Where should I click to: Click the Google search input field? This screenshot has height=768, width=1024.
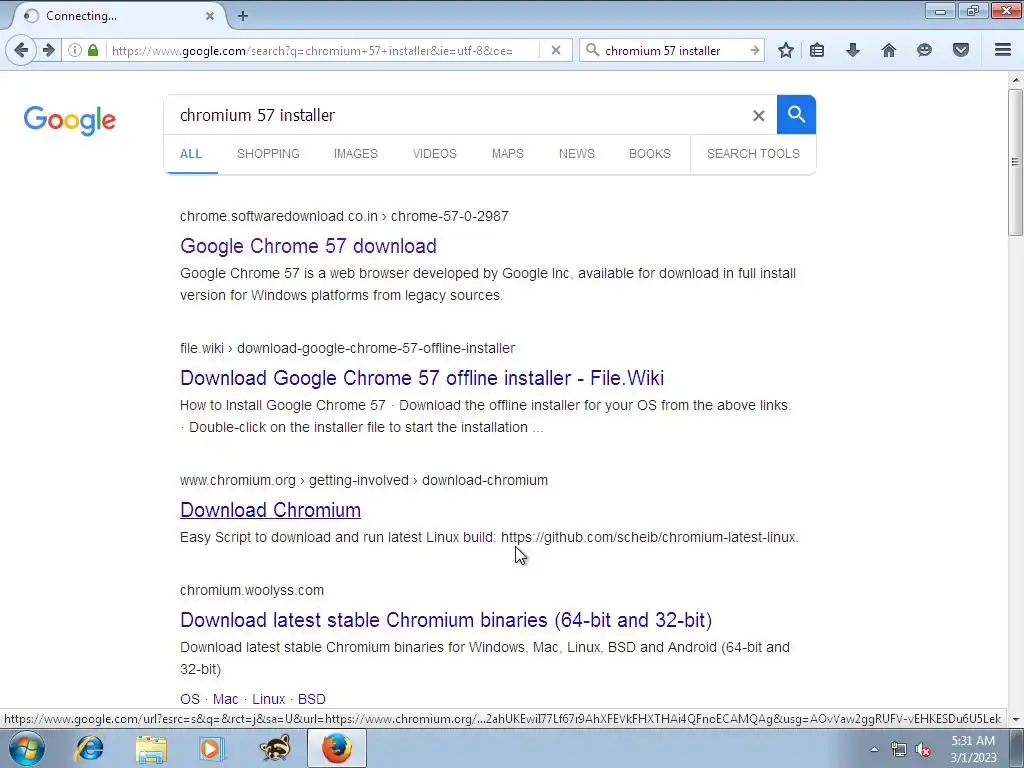457,116
